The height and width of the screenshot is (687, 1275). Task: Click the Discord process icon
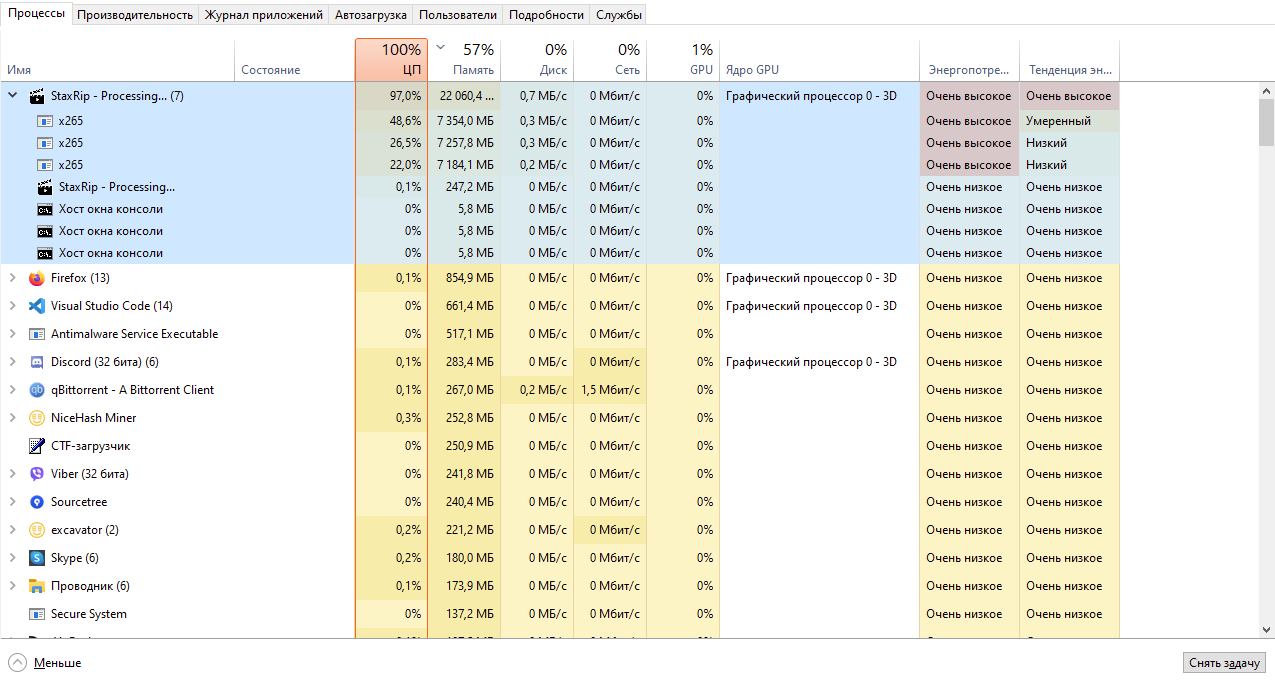point(37,362)
